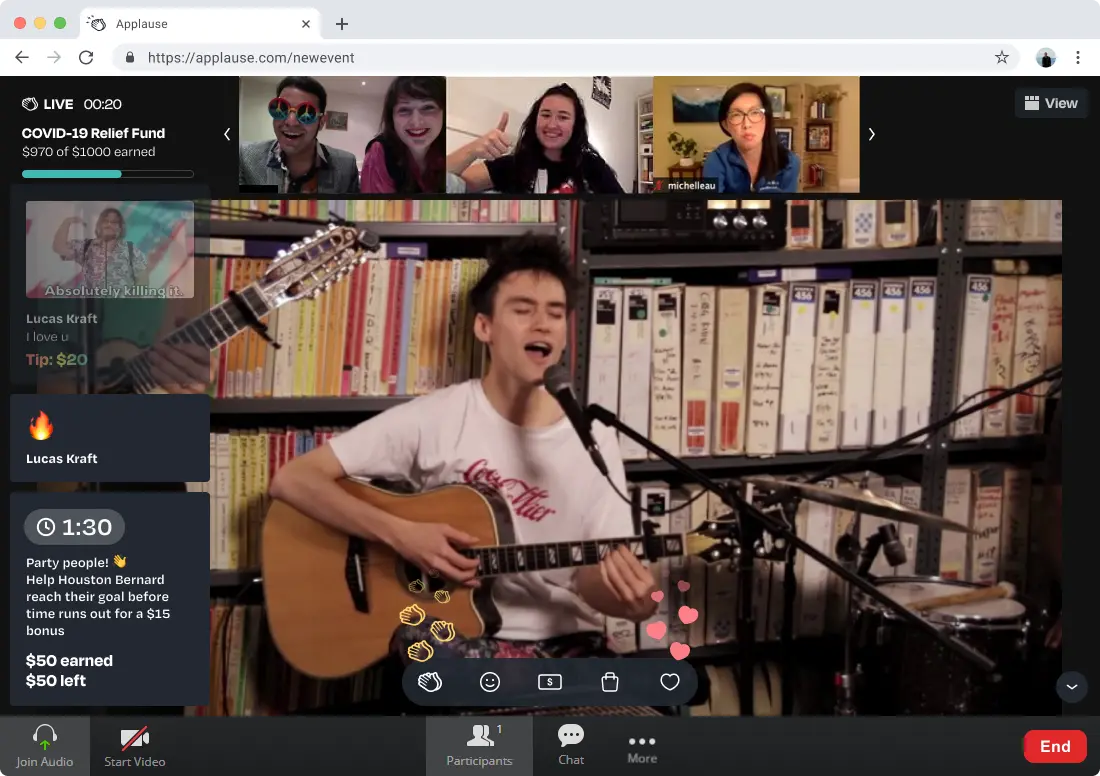Bookmark this page with the star icon
Image resolution: width=1100 pixels, height=776 pixels.
point(1001,58)
